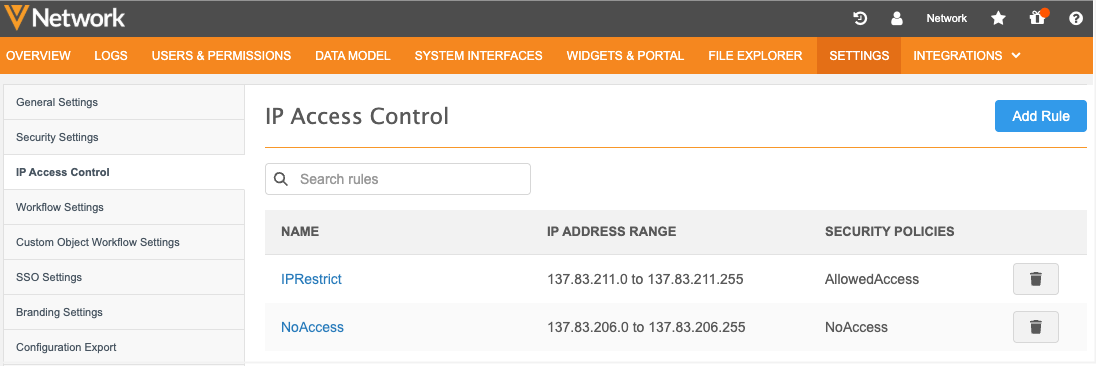Open SSO Settings in the sidebar
The image size is (1096, 366).
point(124,277)
